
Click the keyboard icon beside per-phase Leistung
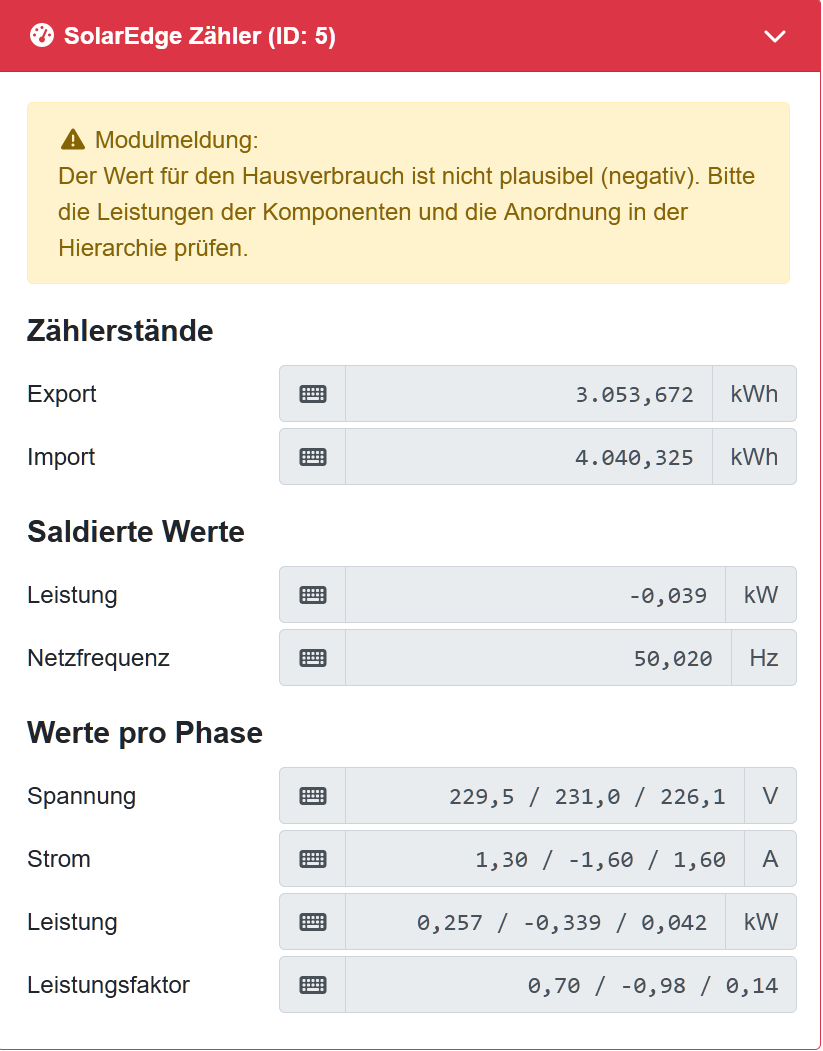coord(313,922)
